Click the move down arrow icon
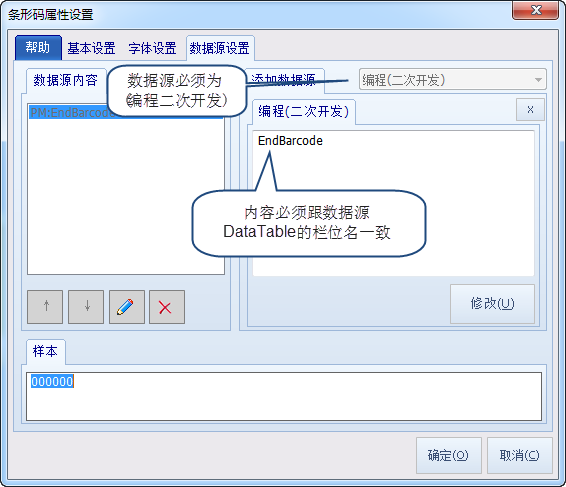566x487 pixels. (x=86, y=307)
